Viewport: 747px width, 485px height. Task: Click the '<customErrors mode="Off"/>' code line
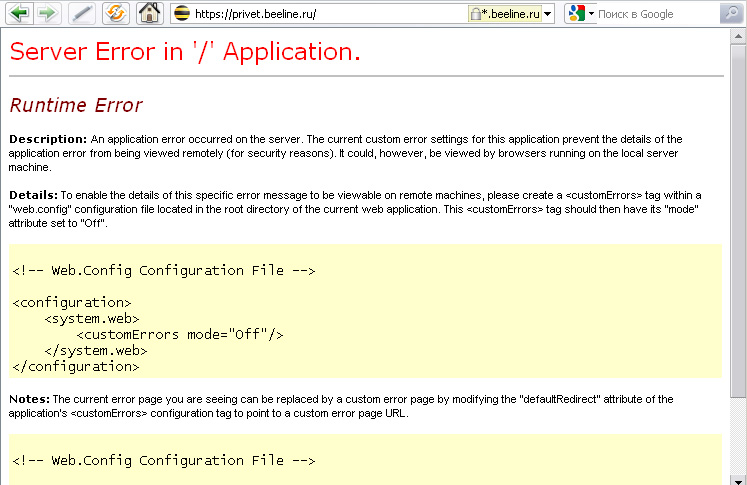[180, 334]
